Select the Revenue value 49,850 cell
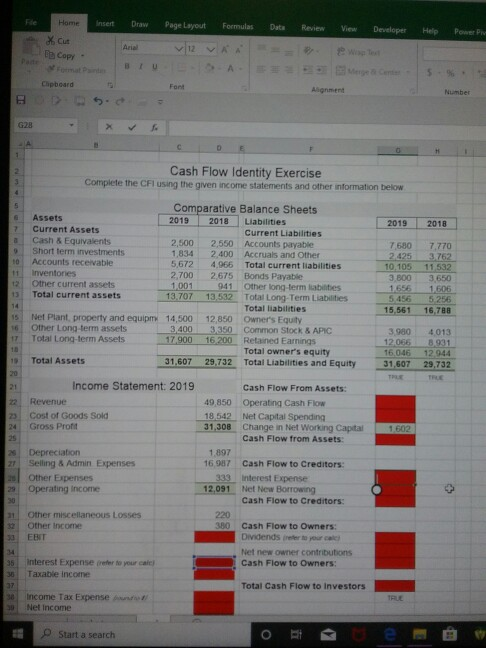 pos(217,402)
